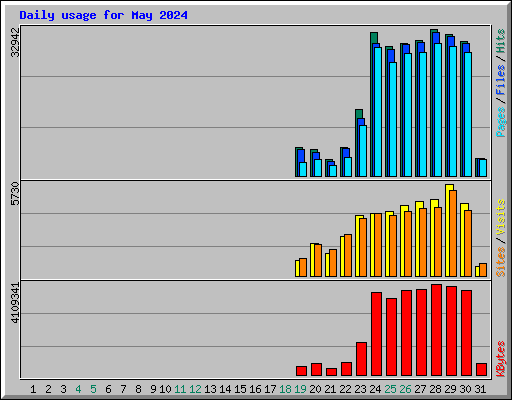The height and width of the screenshot is (400, 512).
Task: Click day 20 label on x-axis
Action: tap(315, 389)
